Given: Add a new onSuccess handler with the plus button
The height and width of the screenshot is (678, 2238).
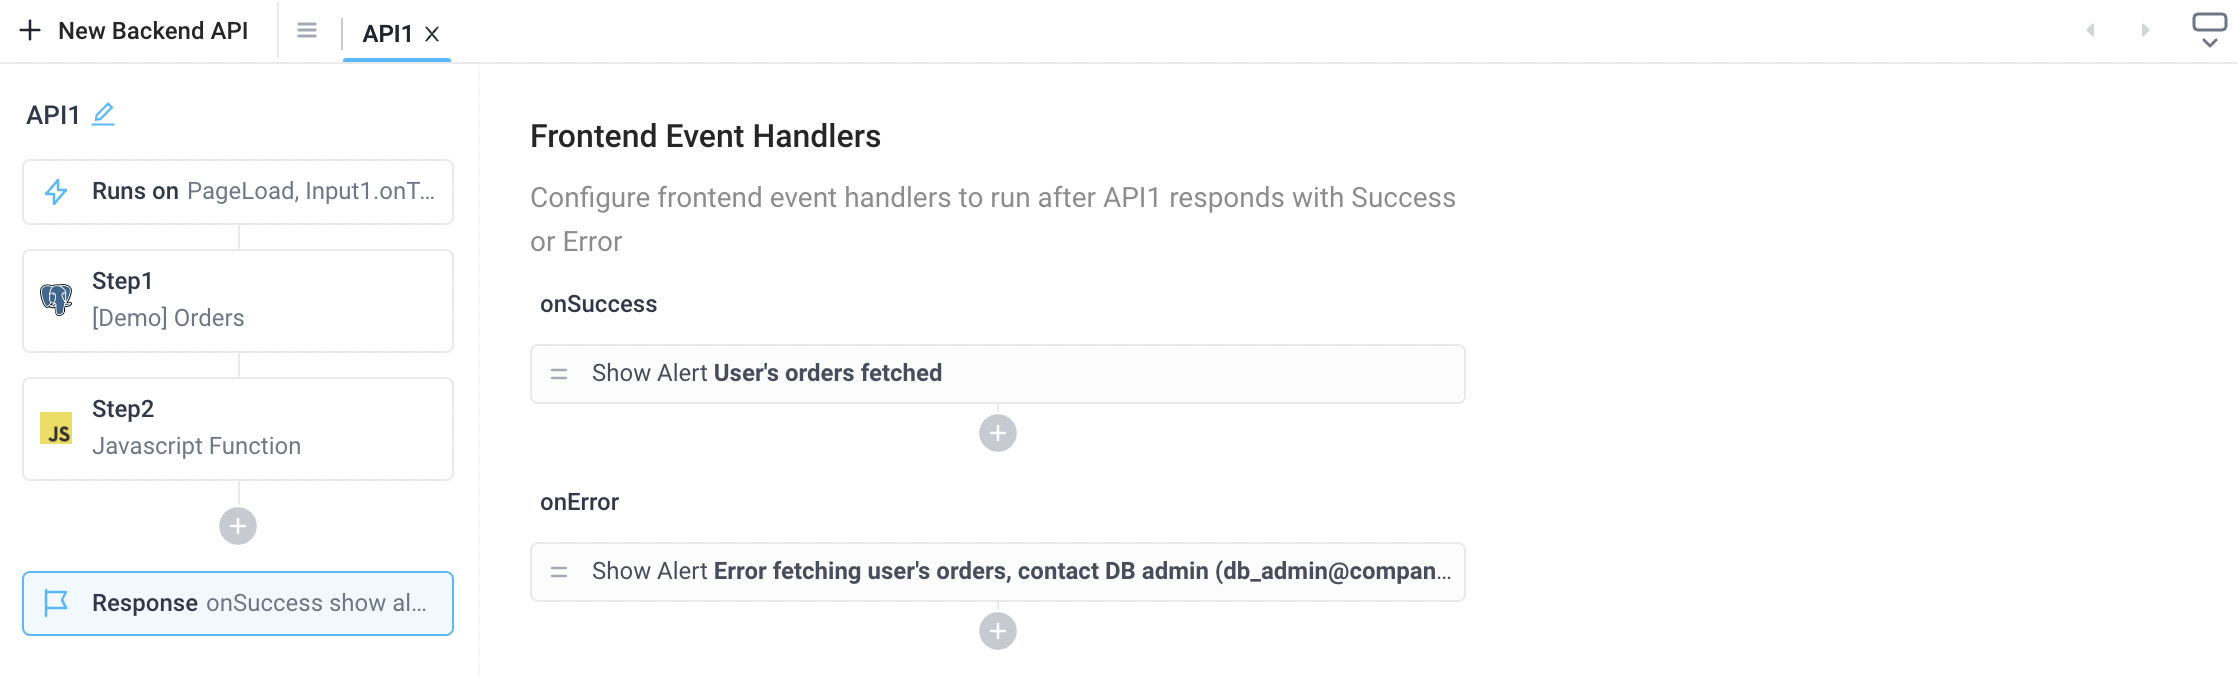Looking at the screenshot, I should pyautogui.click(x=996, y=433).
